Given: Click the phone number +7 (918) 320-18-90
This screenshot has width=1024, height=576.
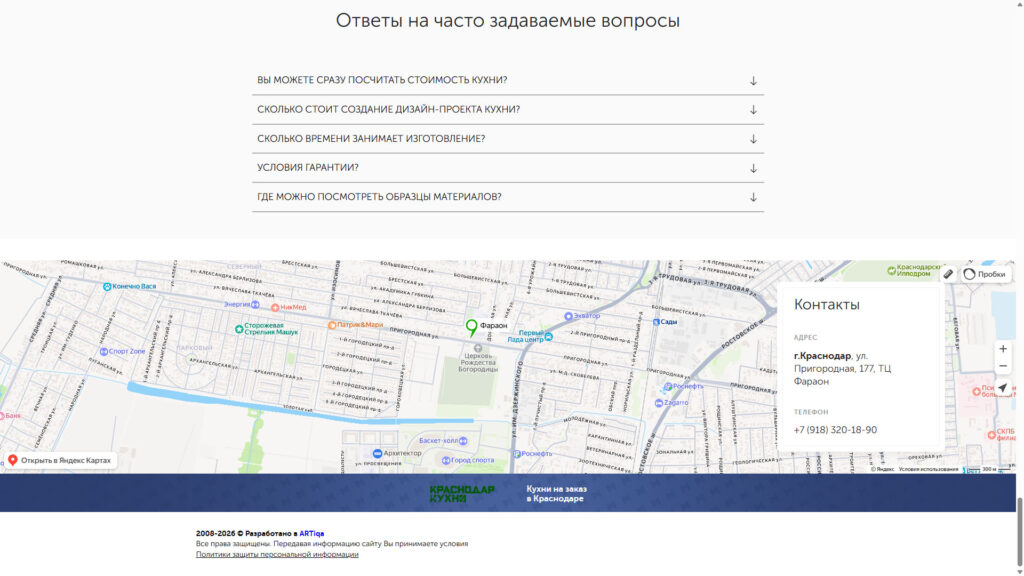Looking at the screenshot, I should pyautogui.click(x=835, y=430).
